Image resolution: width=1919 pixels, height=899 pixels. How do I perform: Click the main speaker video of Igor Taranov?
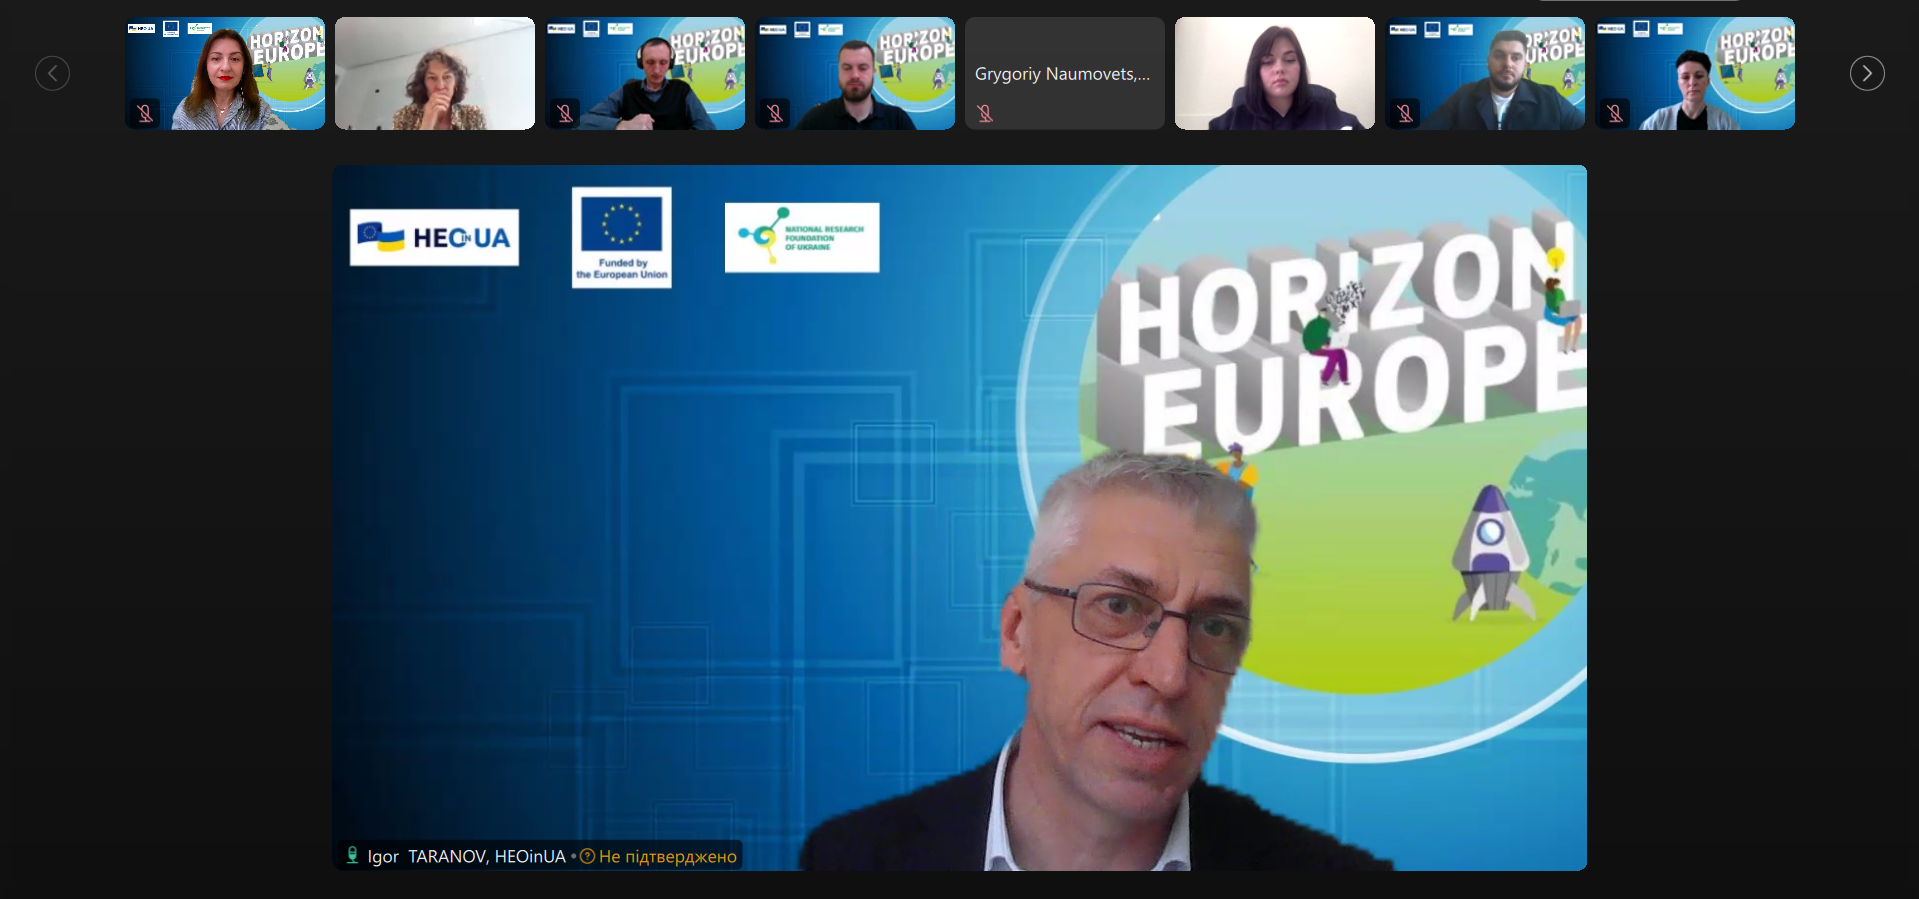(x=959, y=517)
